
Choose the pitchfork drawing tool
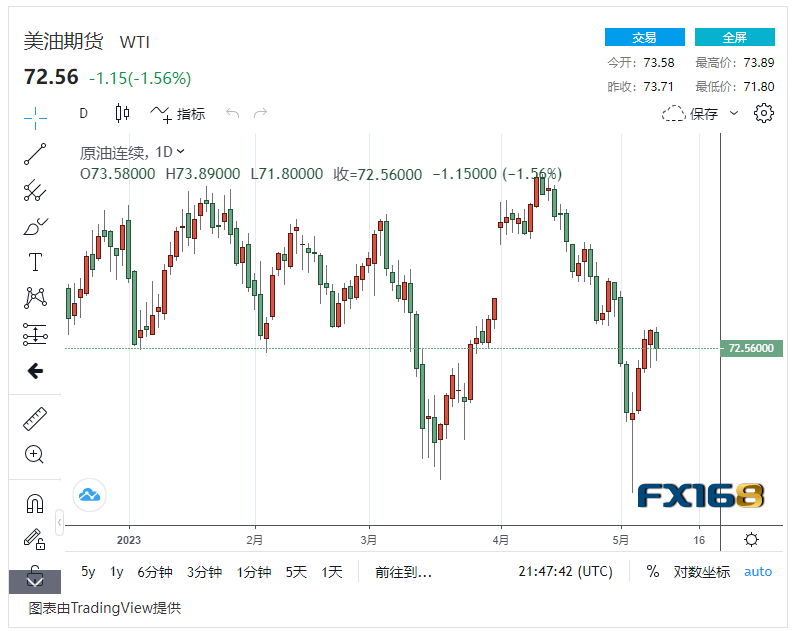35,190
